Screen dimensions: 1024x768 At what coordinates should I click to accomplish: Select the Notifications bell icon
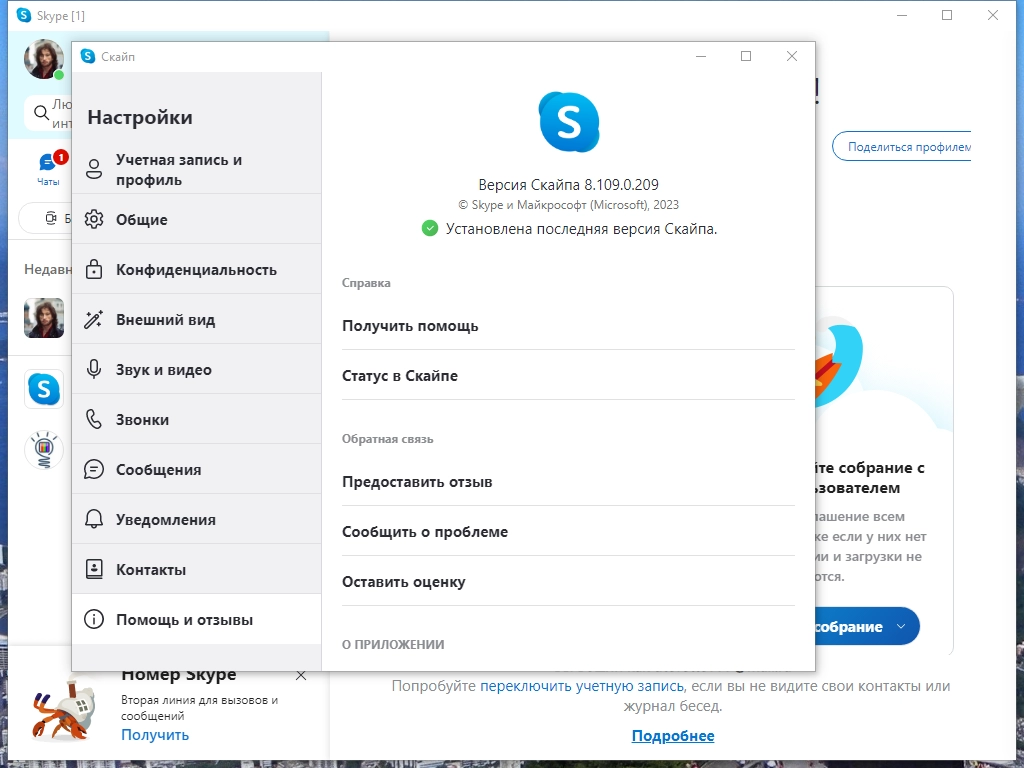(94, 519)
